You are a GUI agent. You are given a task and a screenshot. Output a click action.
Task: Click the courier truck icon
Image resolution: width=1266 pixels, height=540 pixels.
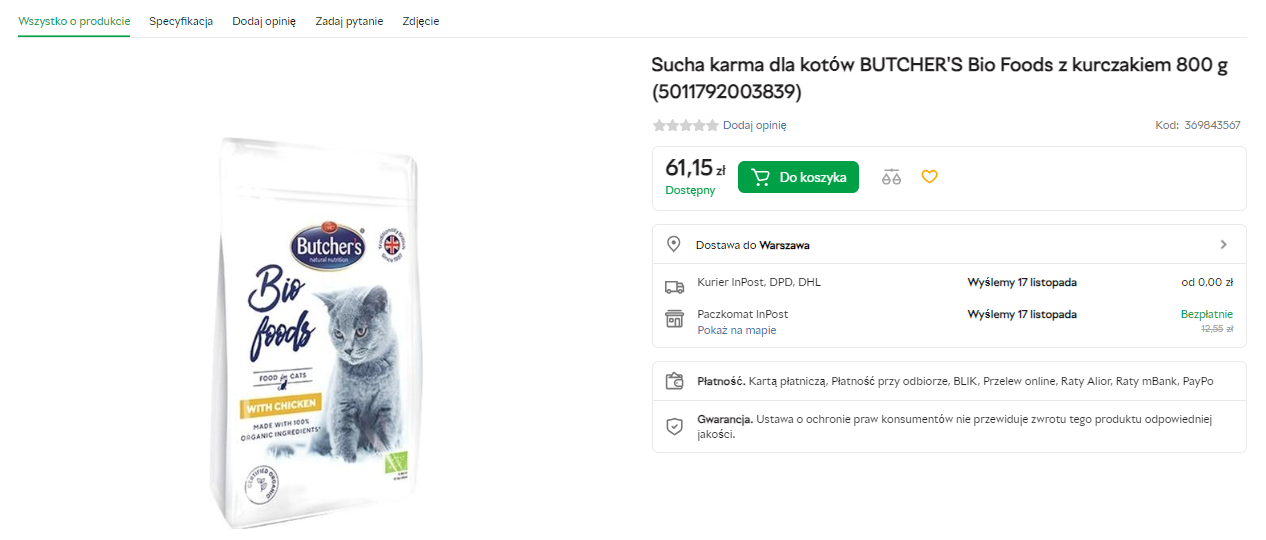674,287
